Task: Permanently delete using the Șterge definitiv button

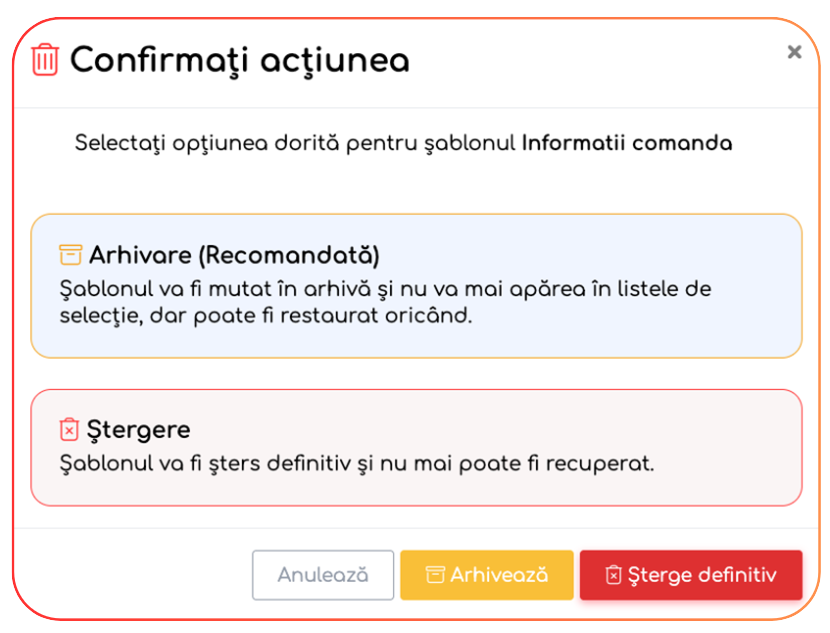Action: click(691, 575)
